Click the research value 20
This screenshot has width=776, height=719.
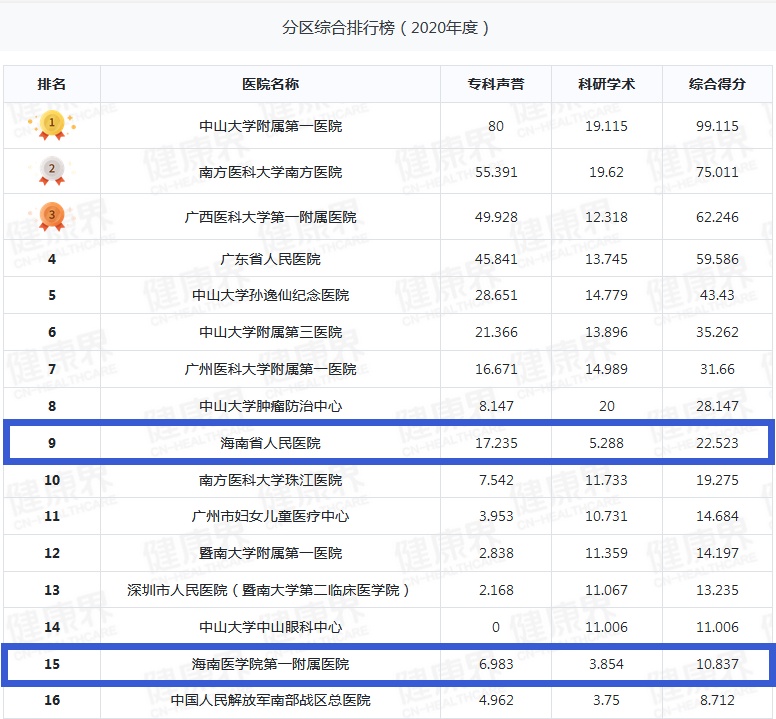click(607, 406)
